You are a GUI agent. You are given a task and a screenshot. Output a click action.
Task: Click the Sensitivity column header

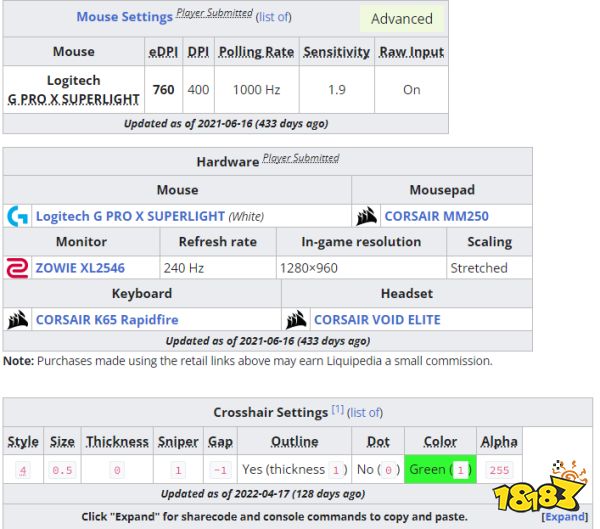(x=337, y=52)
